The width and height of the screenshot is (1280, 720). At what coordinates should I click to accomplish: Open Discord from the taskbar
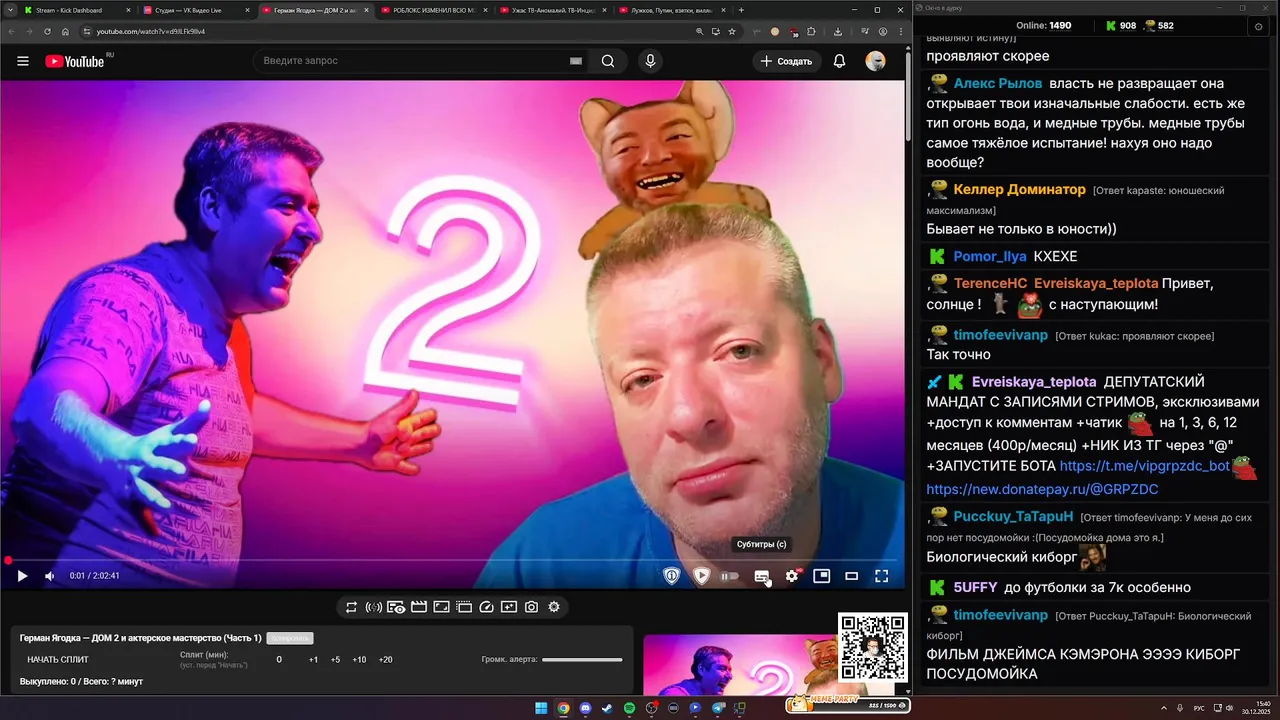point(585,708)
